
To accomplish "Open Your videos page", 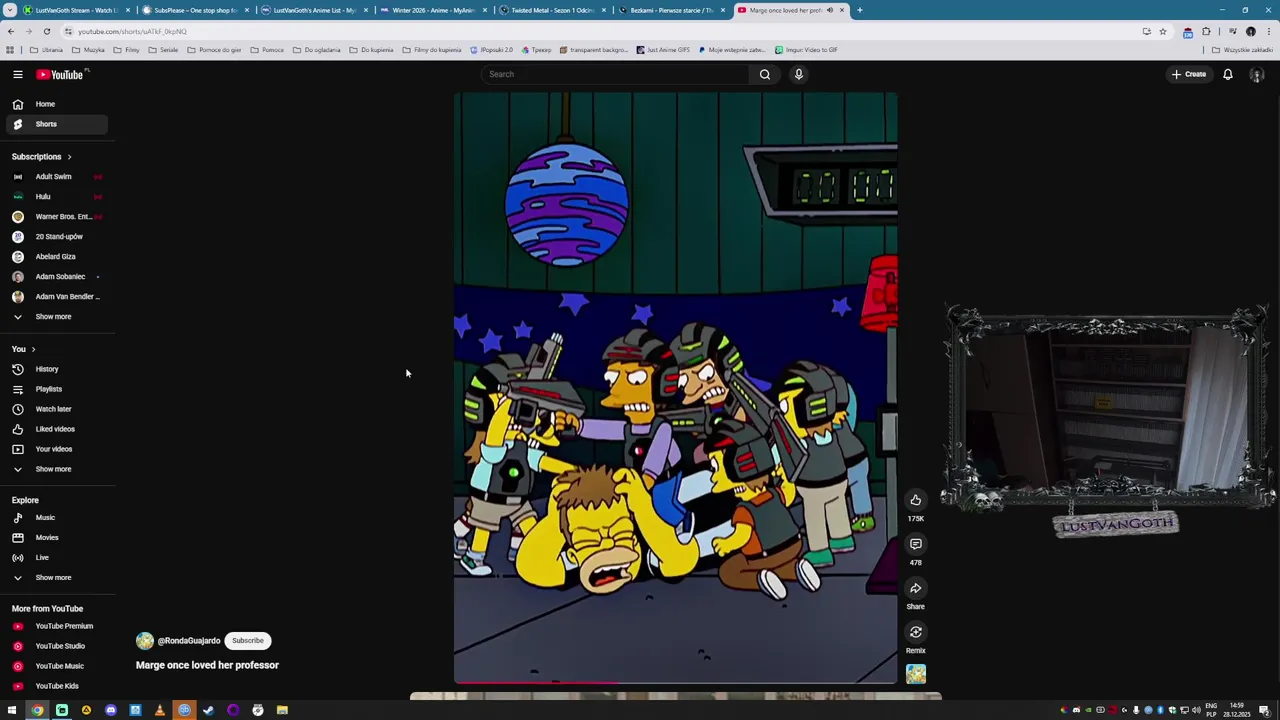I will [57, 449].
